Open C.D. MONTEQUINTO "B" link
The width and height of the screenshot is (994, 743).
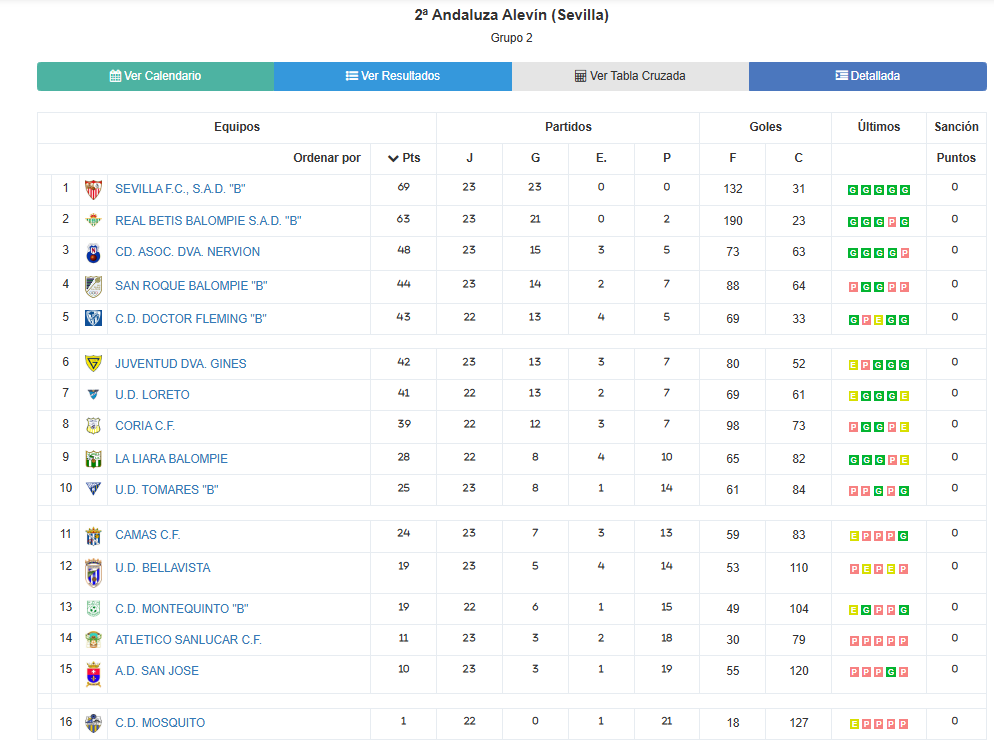(182, 609)
